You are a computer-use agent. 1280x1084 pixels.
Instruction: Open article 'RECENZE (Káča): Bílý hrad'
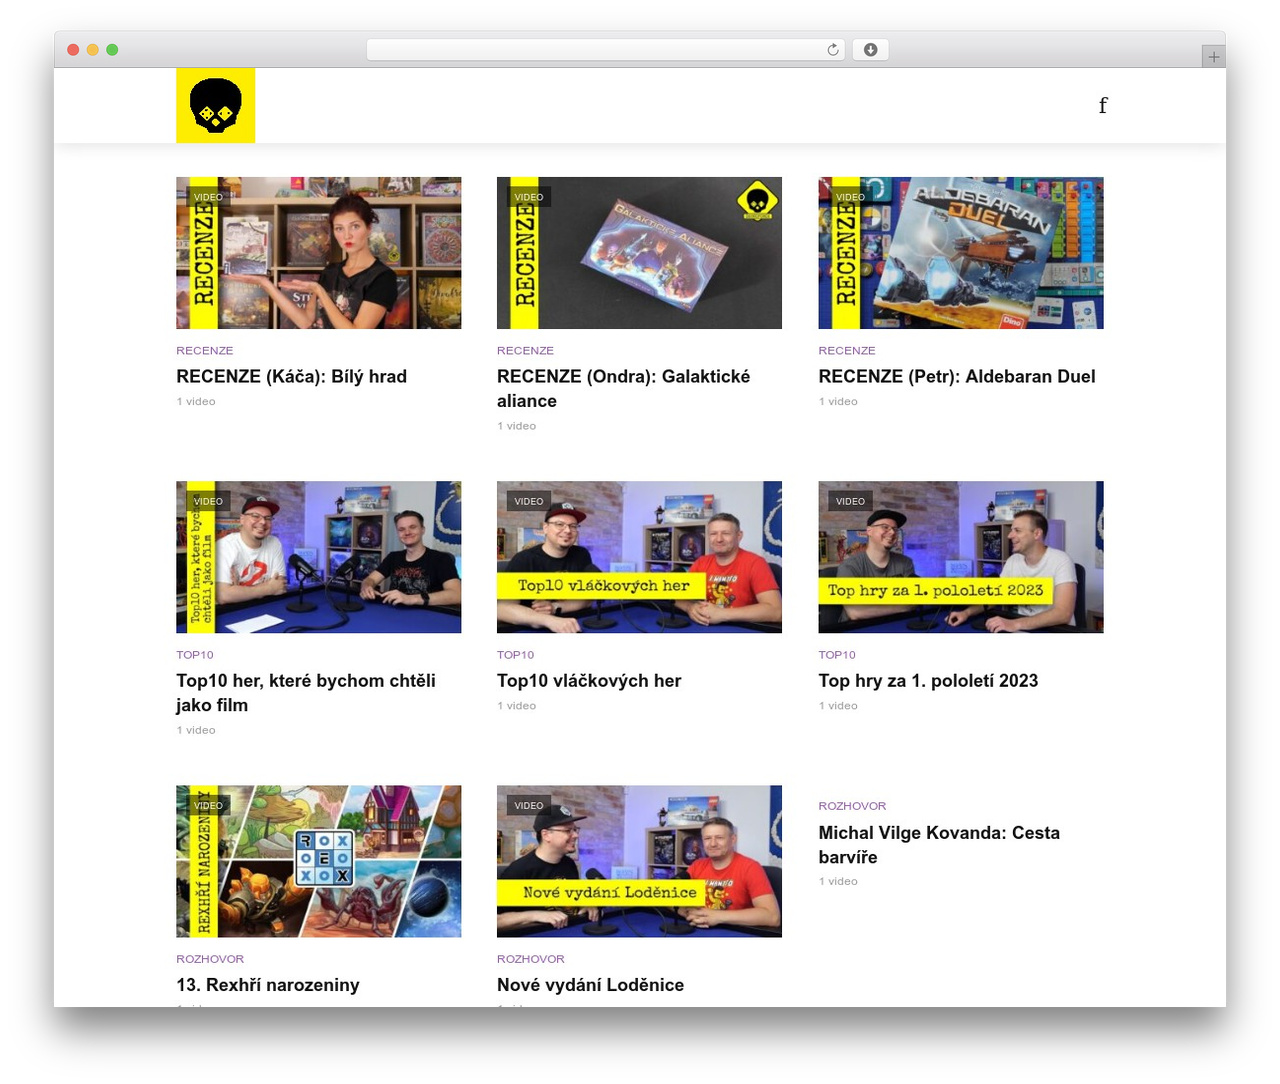291,377
